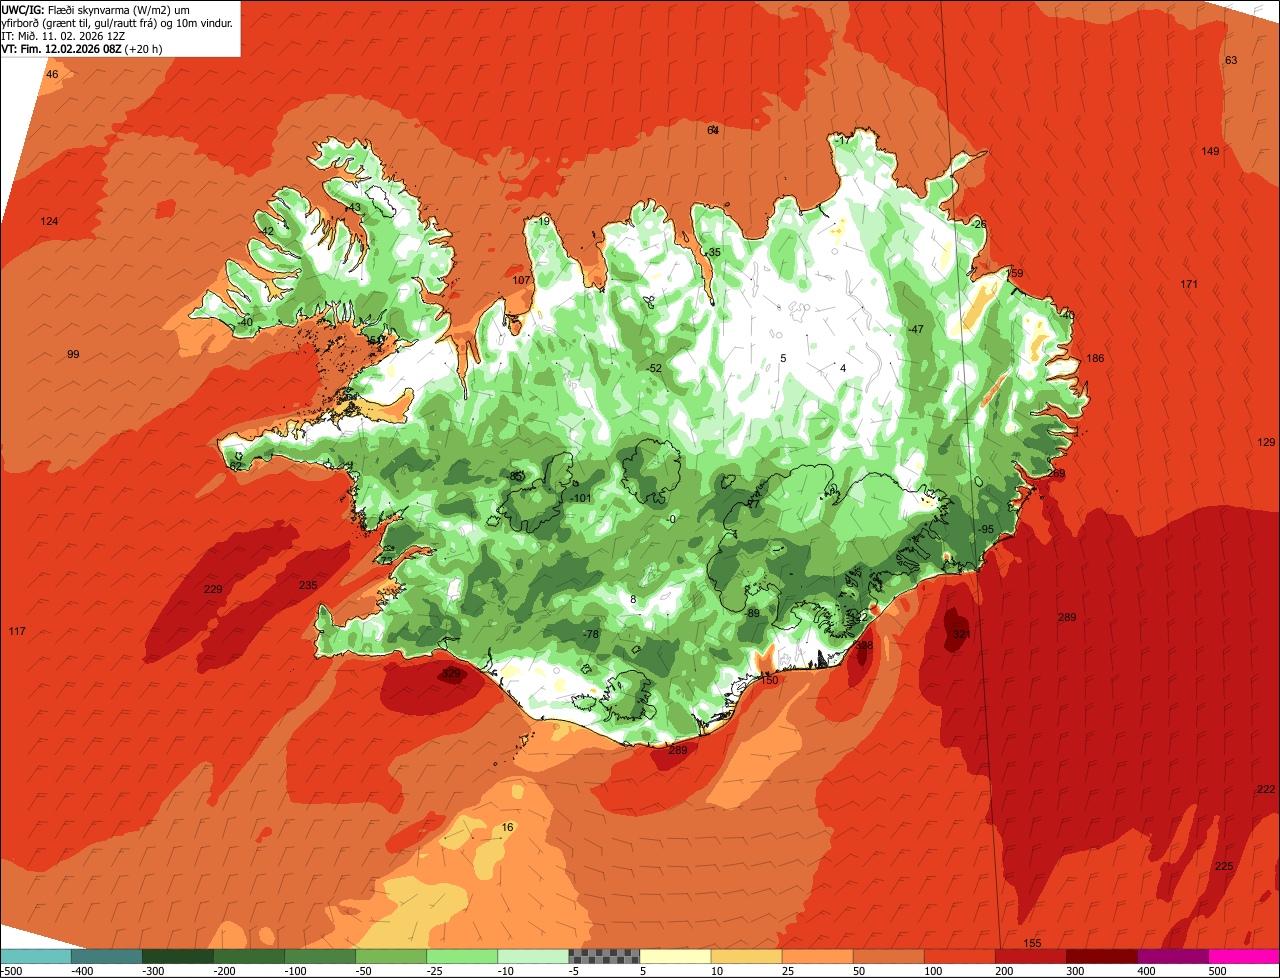This screenshot has width=1280, height=978.
Task: Click the northeast value "63"
Action: pyautogui.click(x=1231, y=60)
